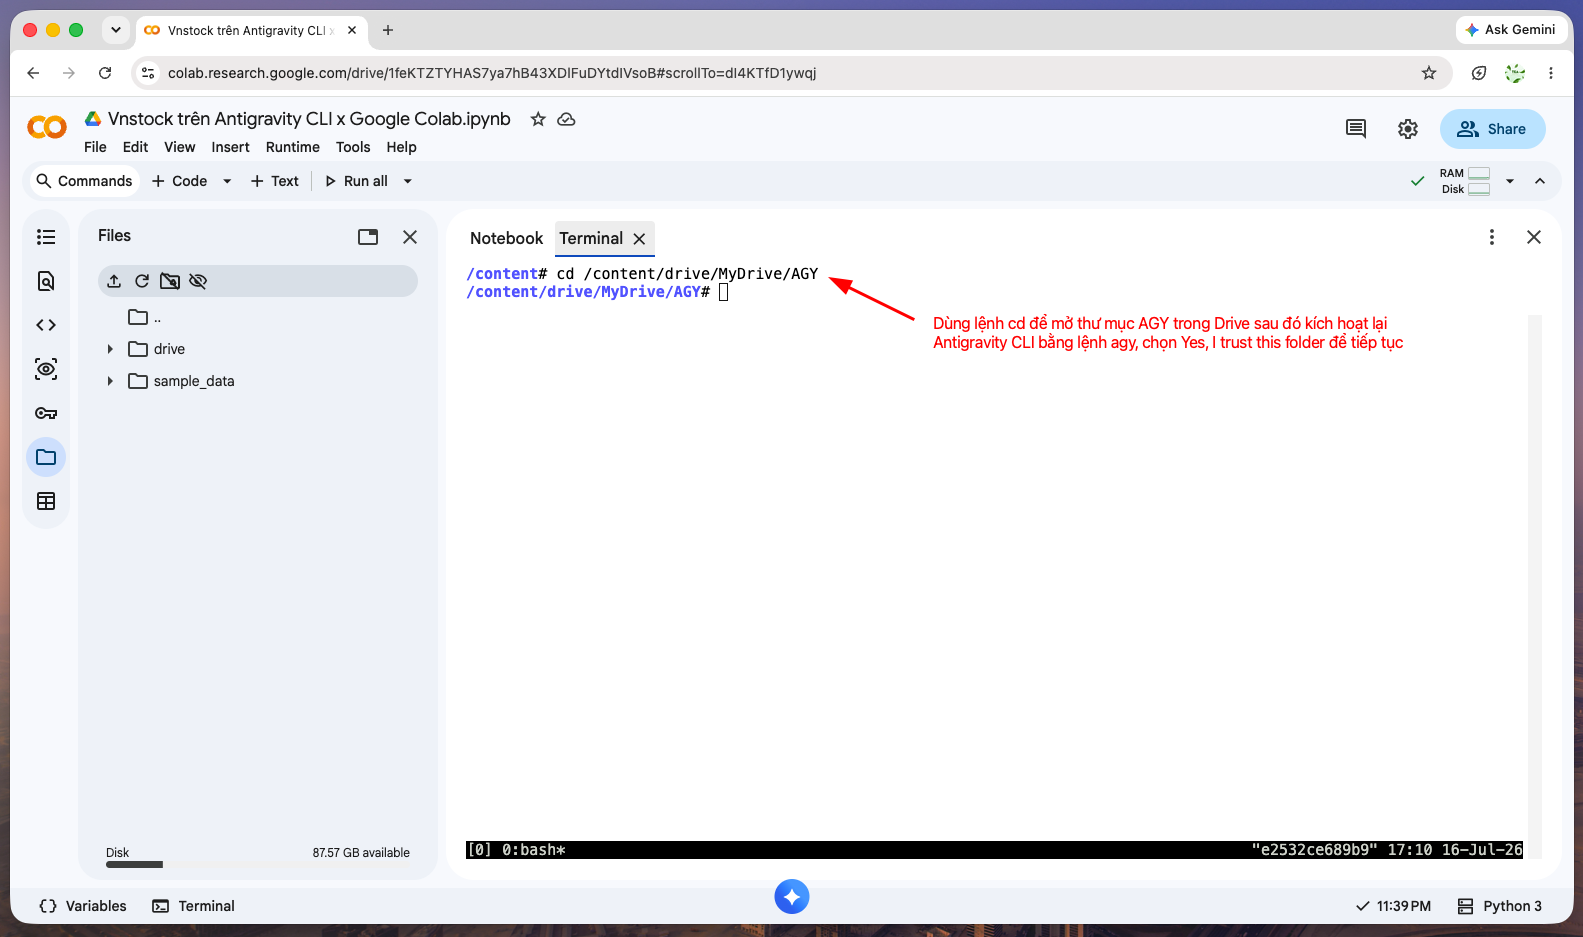Click the Share button
This screenshot has height=937, width=1583.
[x=1493, y=129]
